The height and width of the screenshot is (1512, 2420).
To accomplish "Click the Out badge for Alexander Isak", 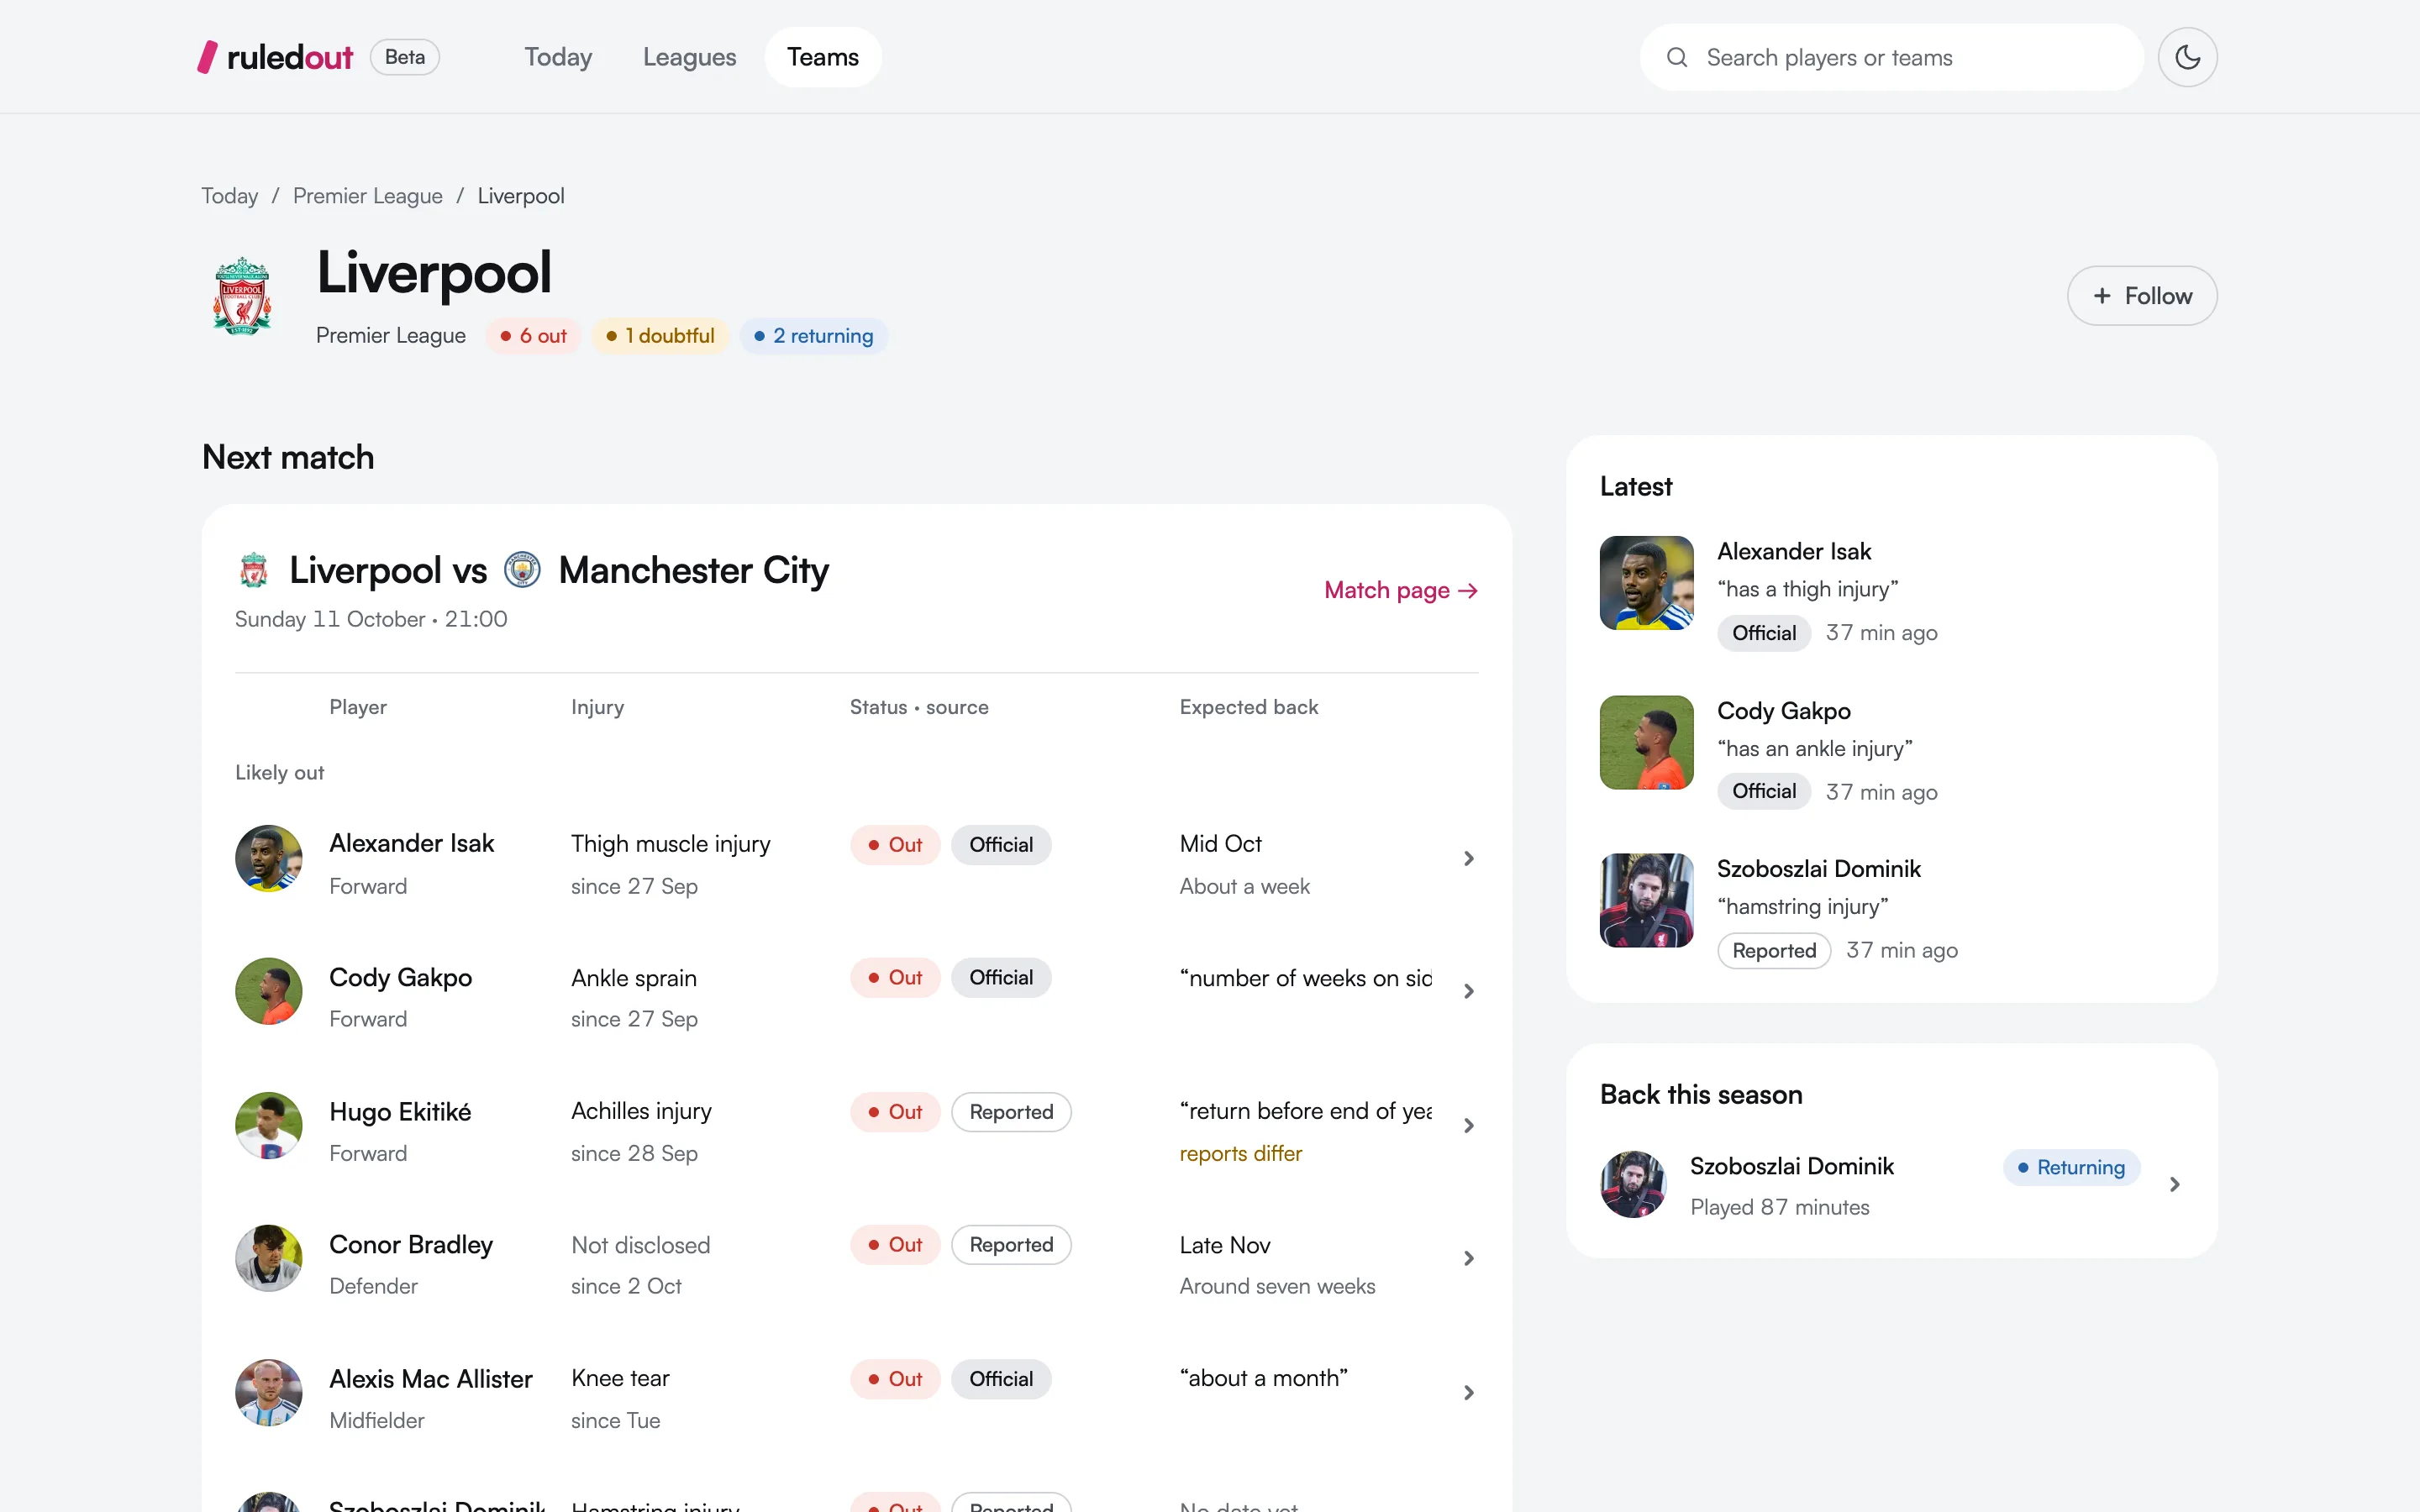I will coord(895,845).
